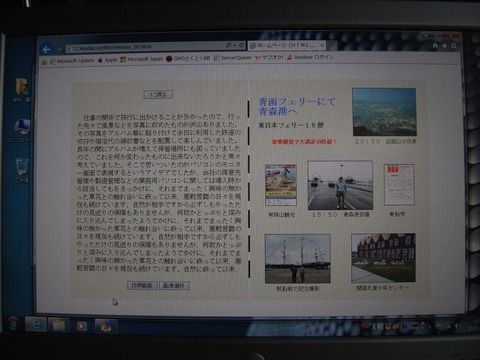Click the add-to-favorites-bar star icon
The image size is (480, 360).
coord(44,61)
